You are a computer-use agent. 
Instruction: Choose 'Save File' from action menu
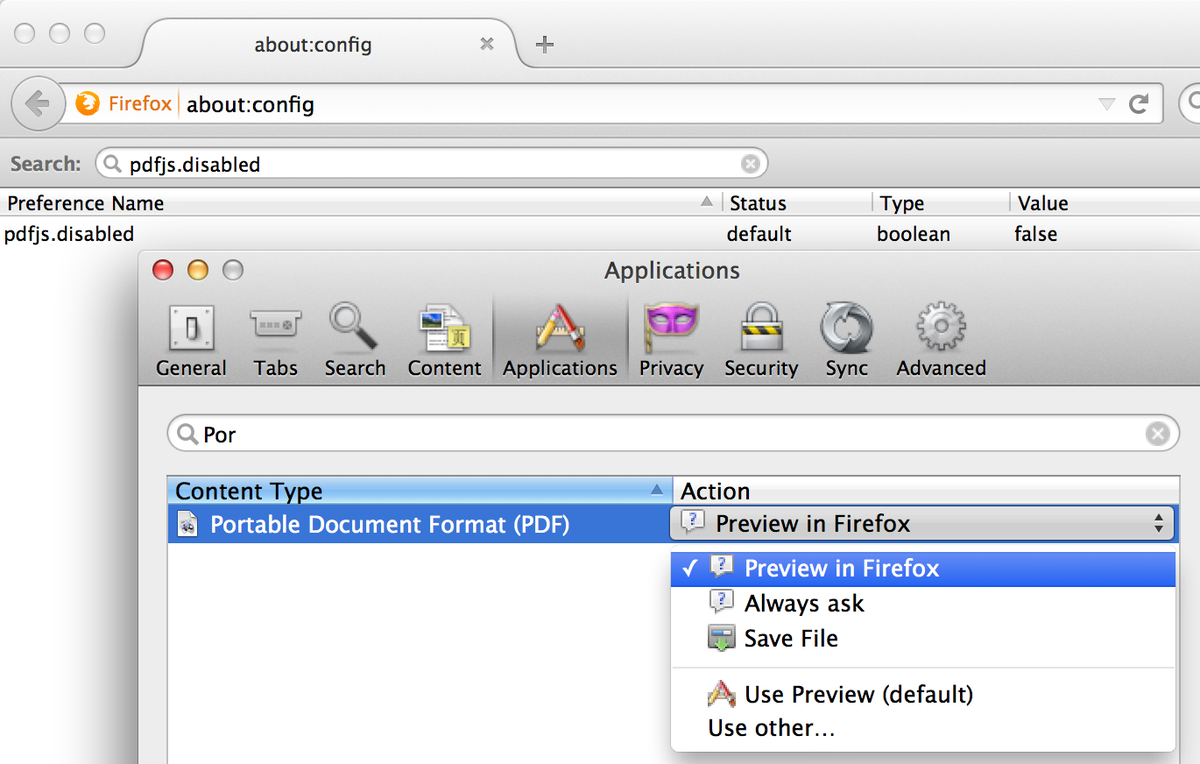tap(923, 638)
